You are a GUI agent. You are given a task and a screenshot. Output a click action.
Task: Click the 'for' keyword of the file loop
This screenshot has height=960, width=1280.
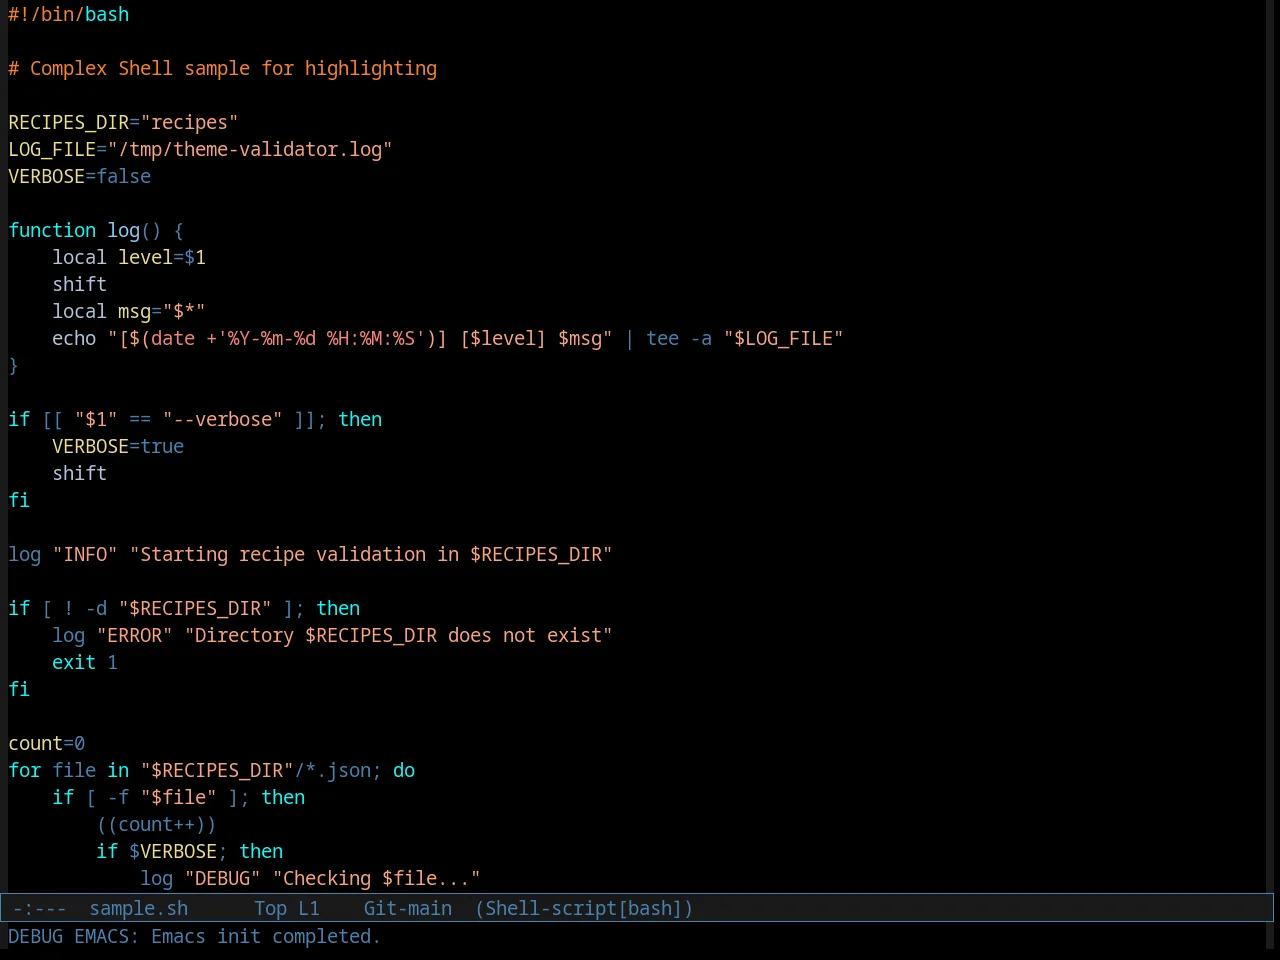(x=25, y=770)
